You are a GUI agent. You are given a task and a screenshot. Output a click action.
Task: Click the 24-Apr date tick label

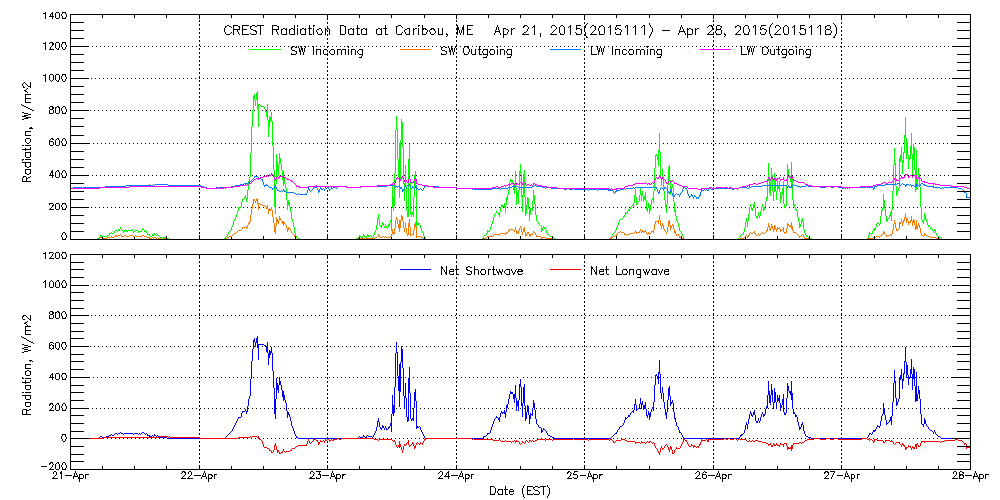[x=457, y=477]
